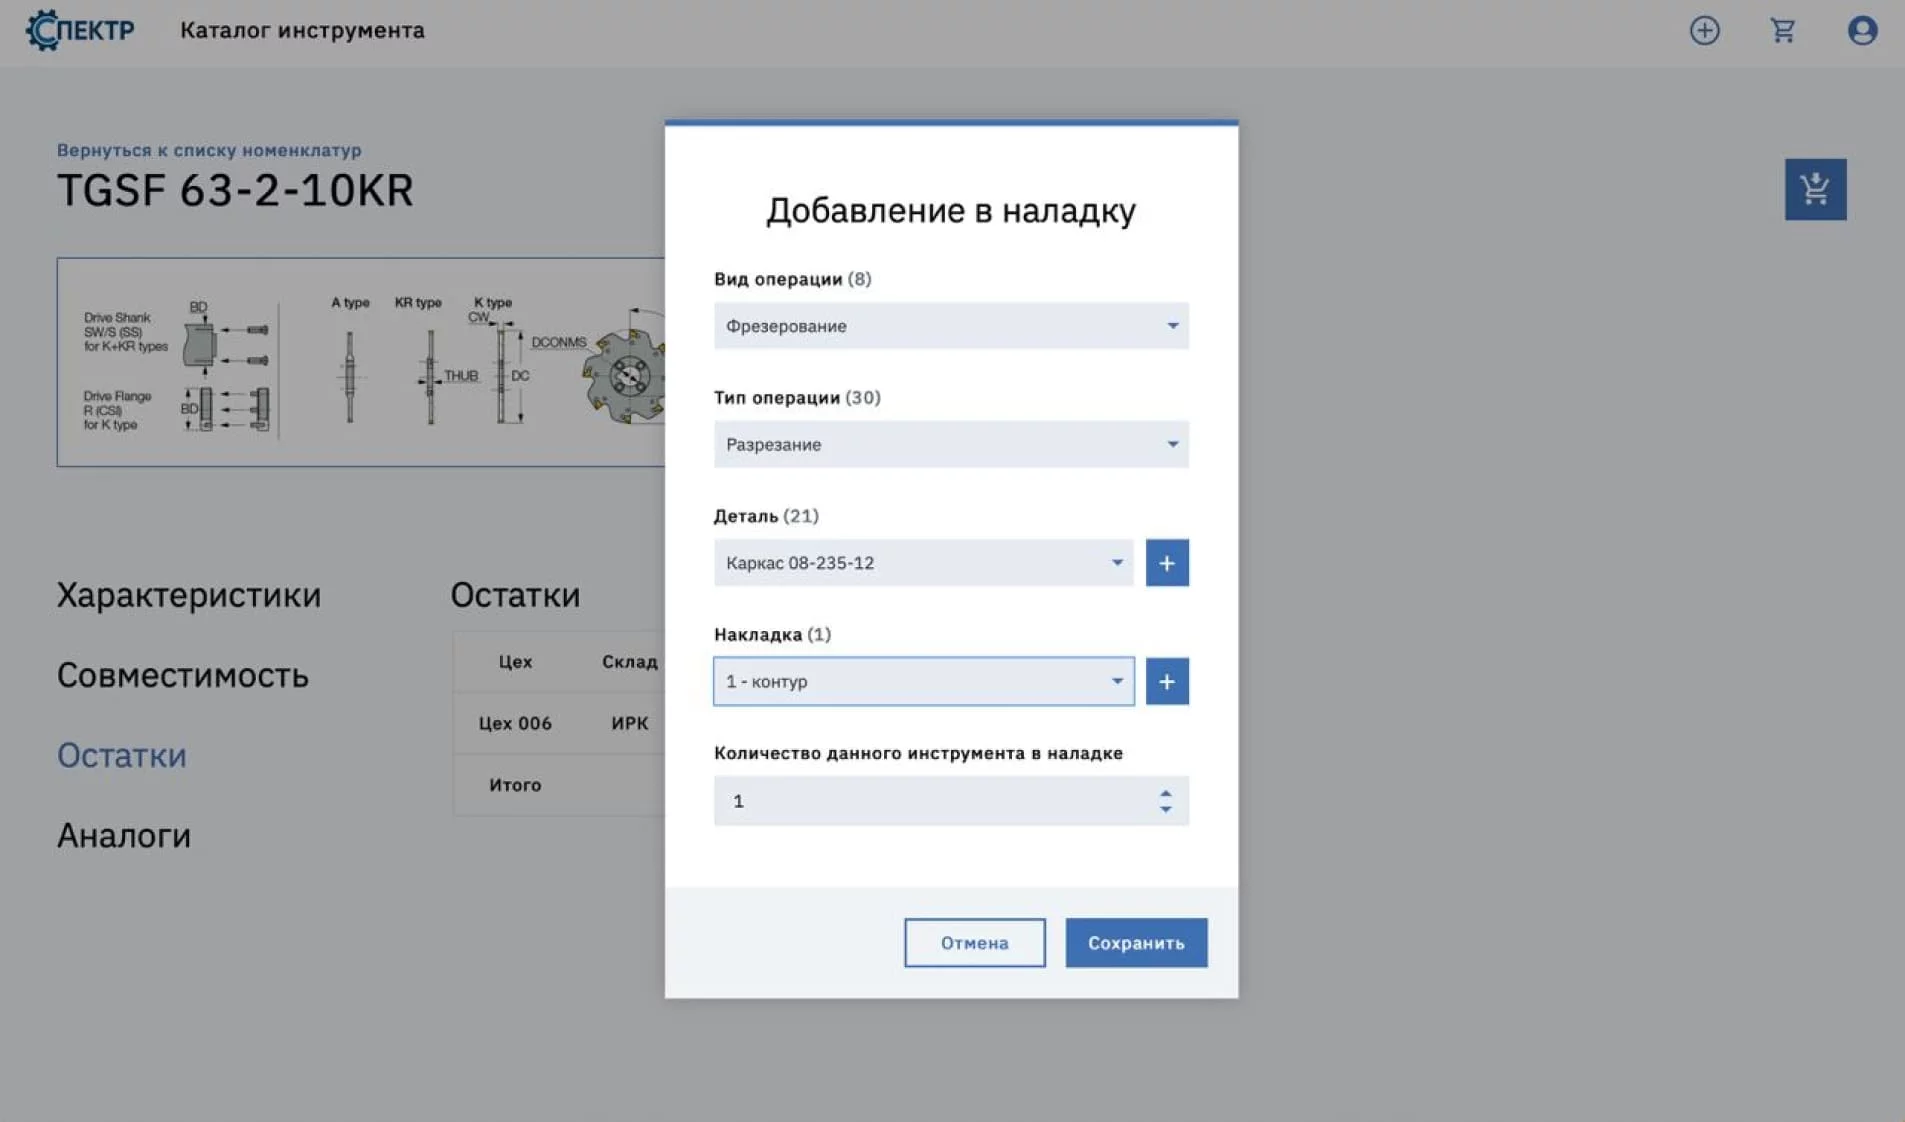Click the Цех column header
The image size is (1905, 1122).
(x=515, y=662)
